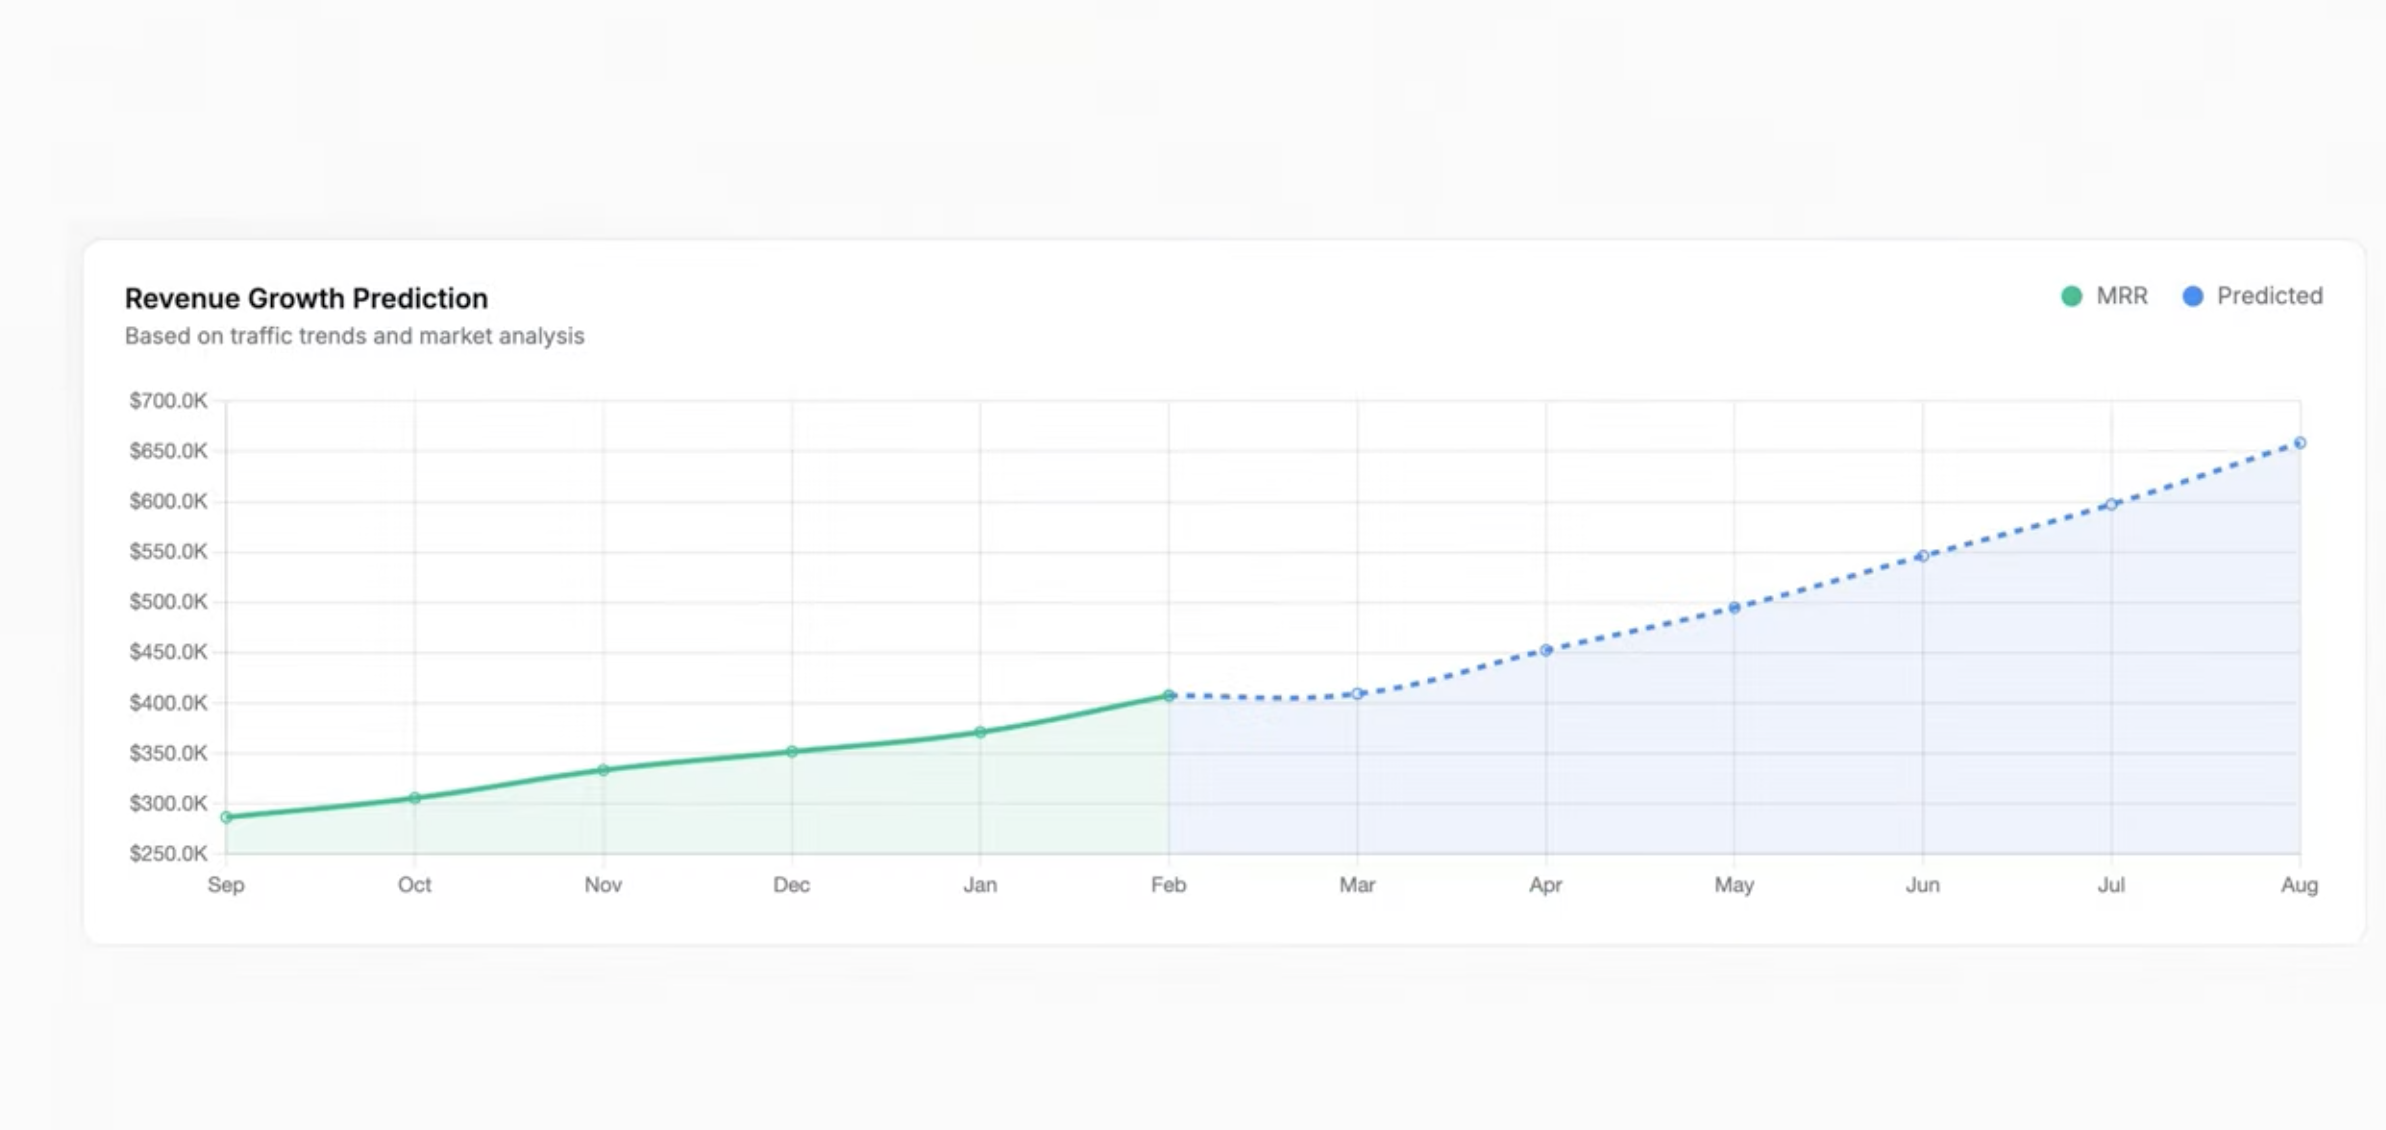Screen dimensions: 2386x1130
Task: Click the Aug x-axis label
Action: pos(2299,885)
